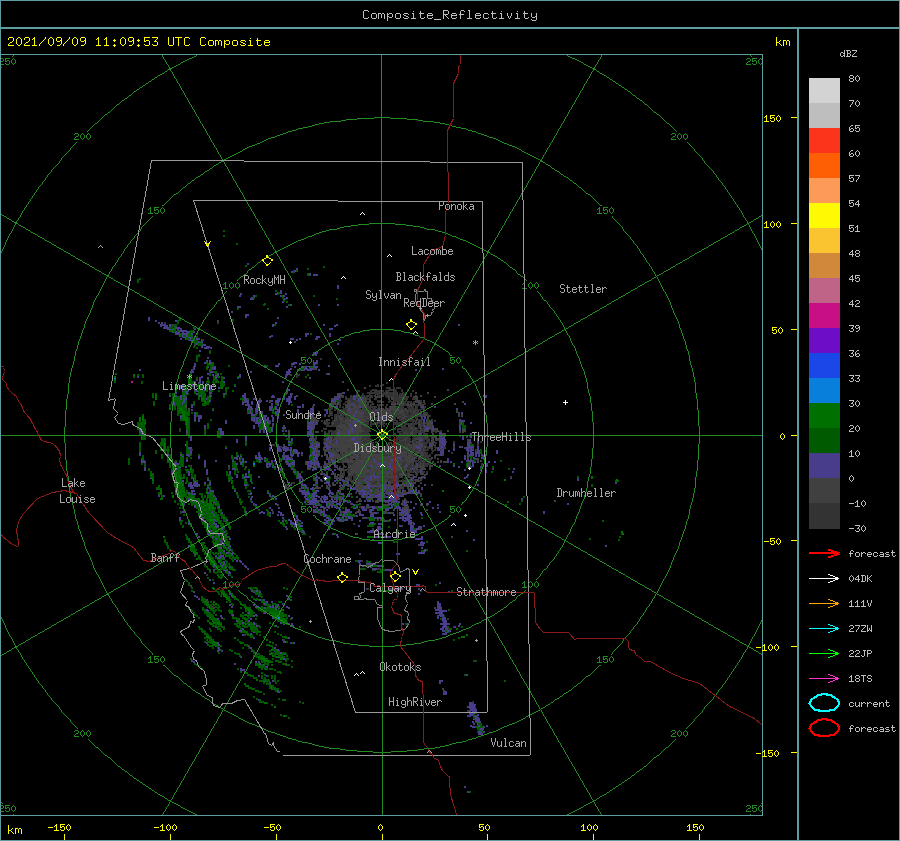Select the magenta 39-42 dBZ swatch
The height and width of the screenshot is (841, 900).
[x=824, y=316]
